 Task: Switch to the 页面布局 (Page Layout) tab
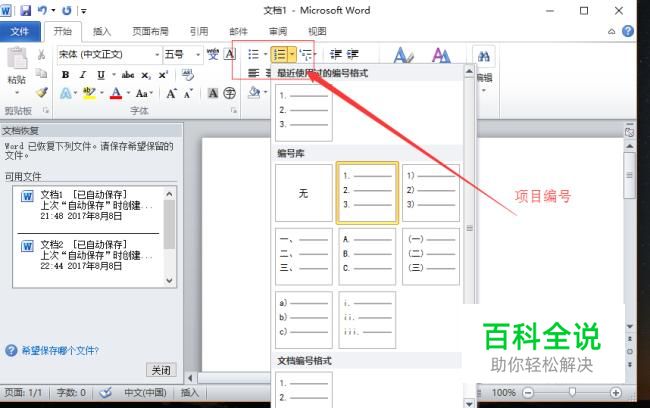click(x=150, y=32)
